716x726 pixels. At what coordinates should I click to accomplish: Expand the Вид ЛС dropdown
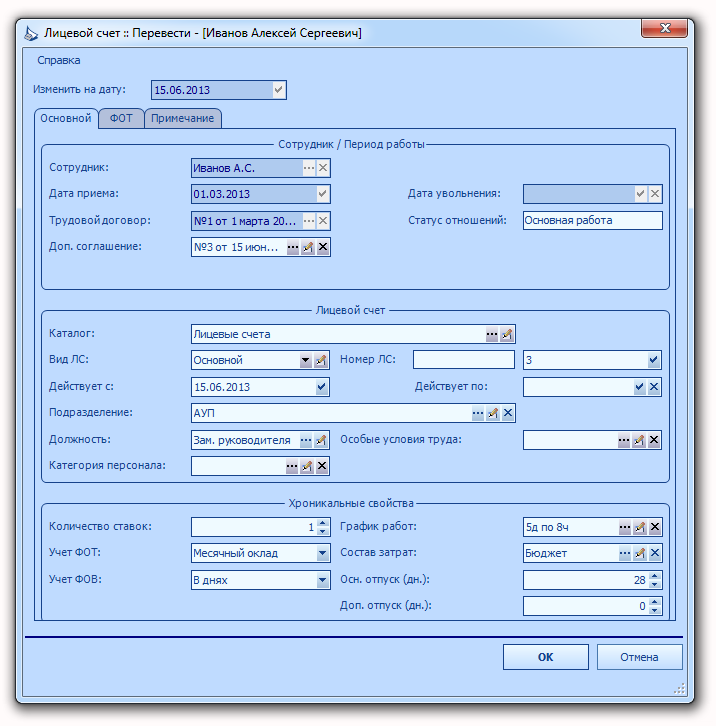pos(305,360)
